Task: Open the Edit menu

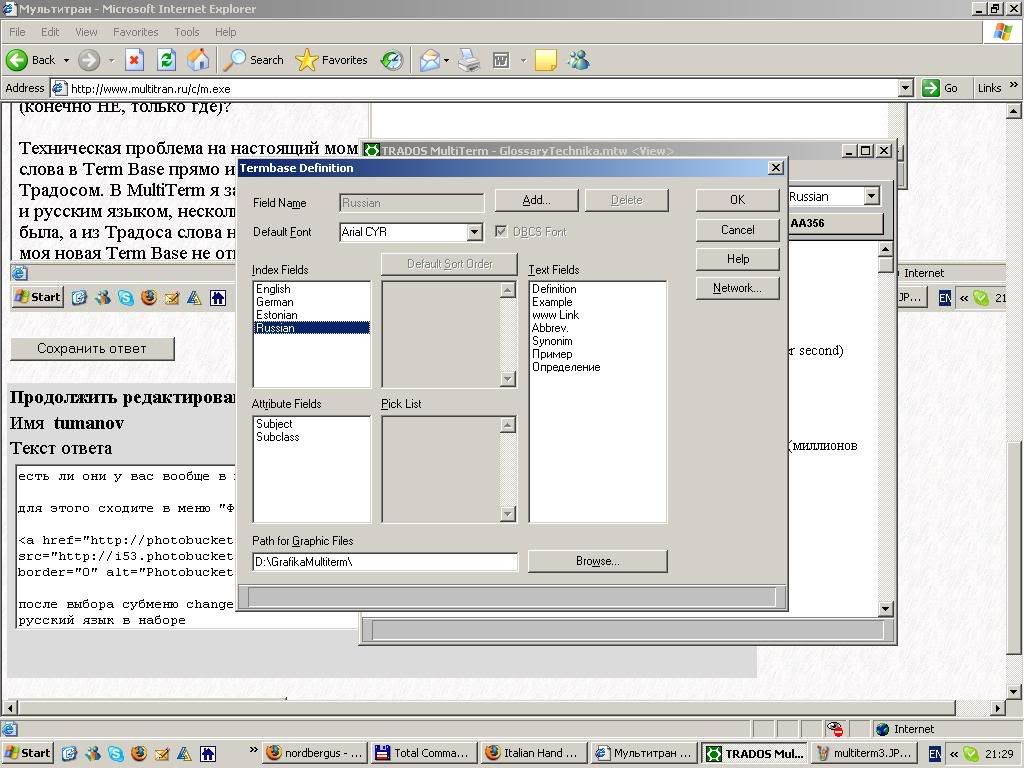Action: coord(50,32)
